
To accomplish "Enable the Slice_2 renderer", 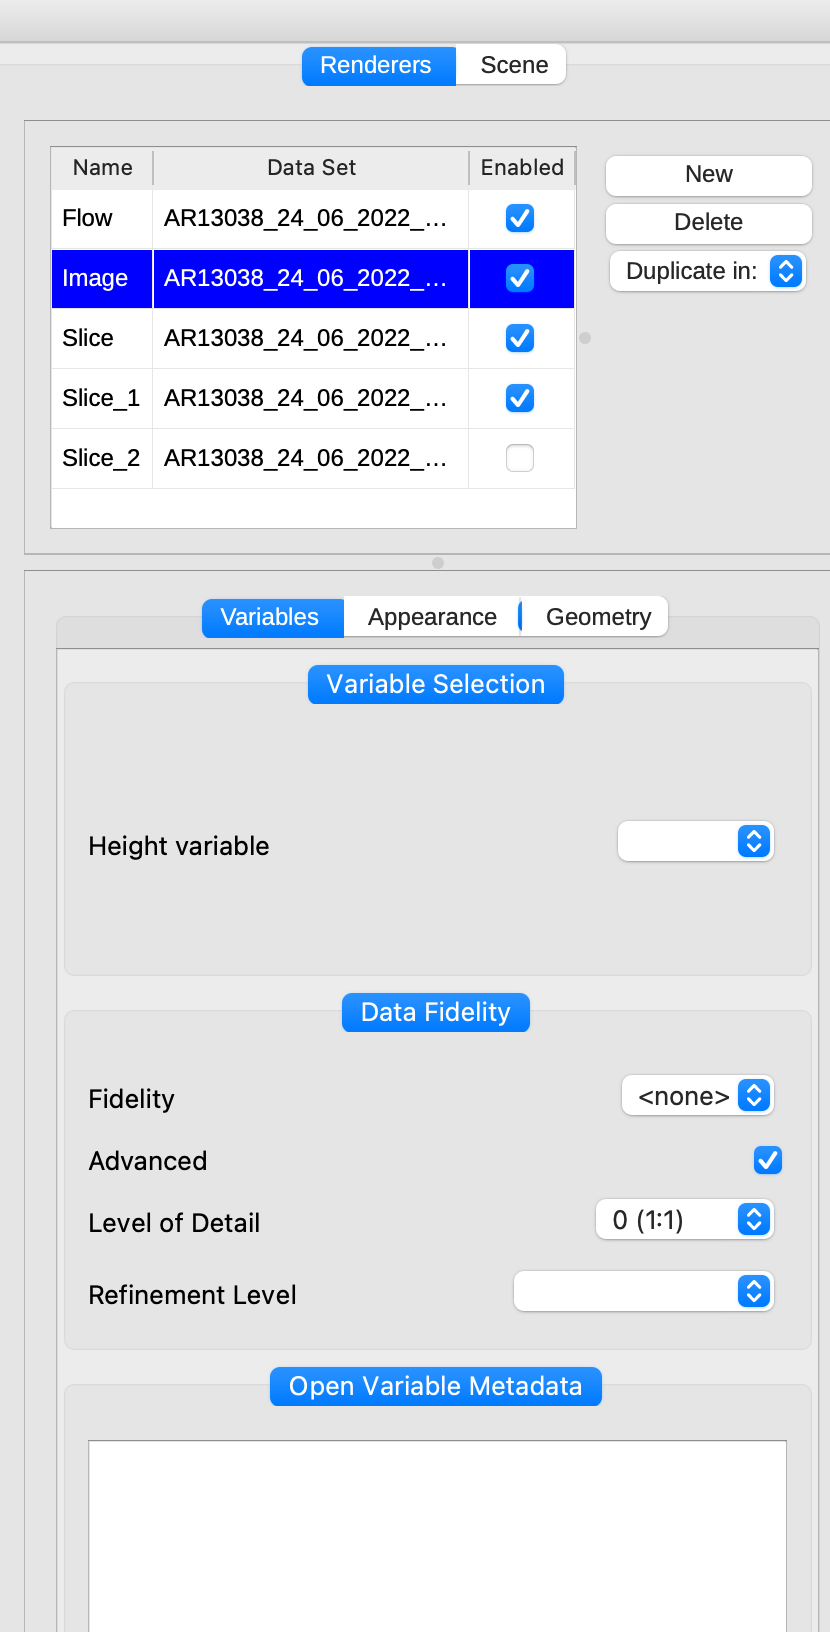I will (x=520, y=458).
